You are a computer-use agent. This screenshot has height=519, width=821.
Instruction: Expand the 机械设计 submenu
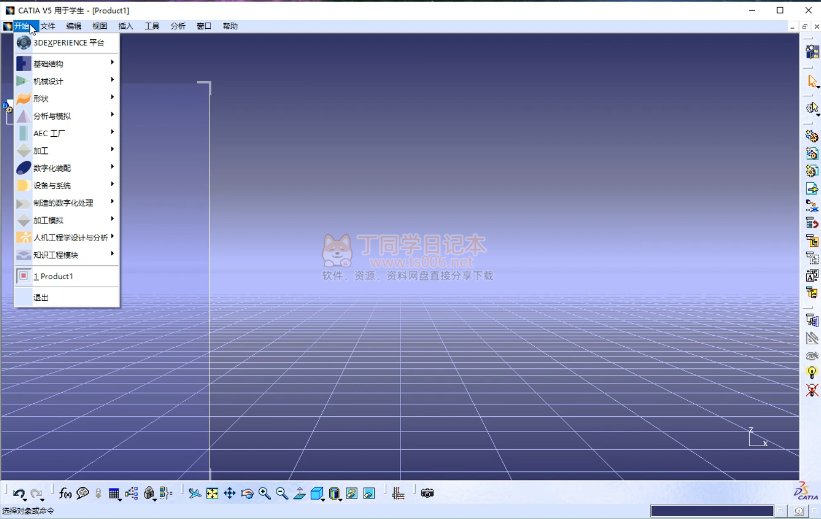tap(62, 81)
